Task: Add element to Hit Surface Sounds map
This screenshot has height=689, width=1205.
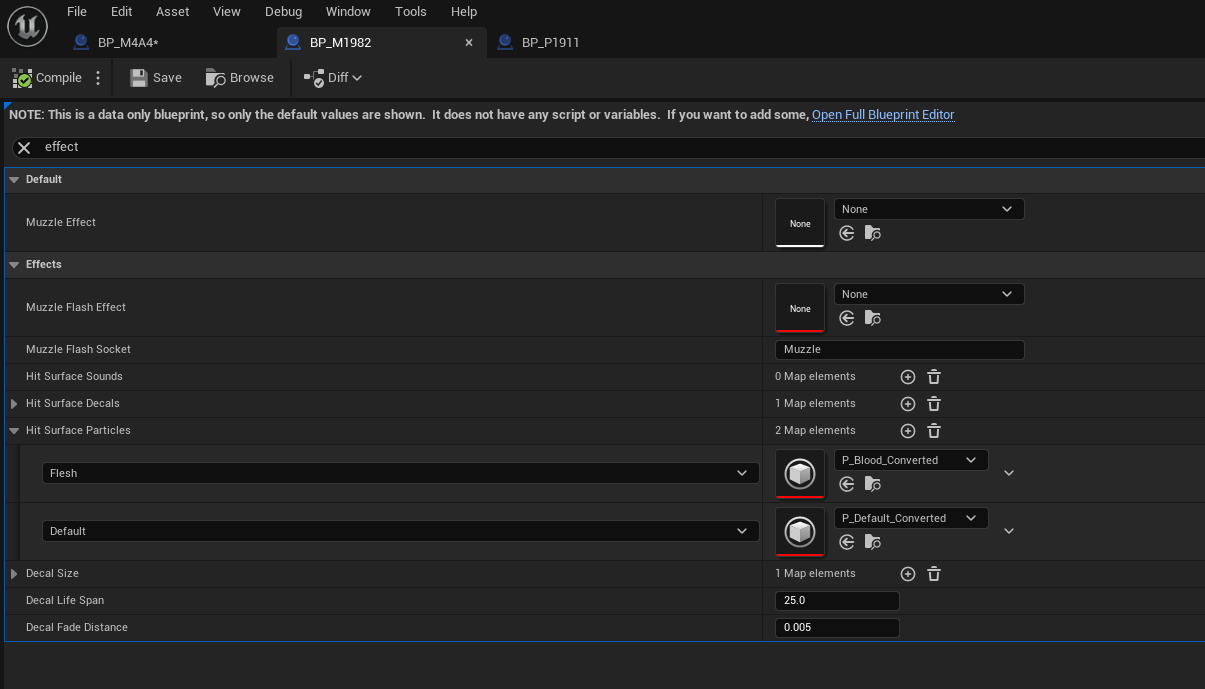Action: (908, 377)
